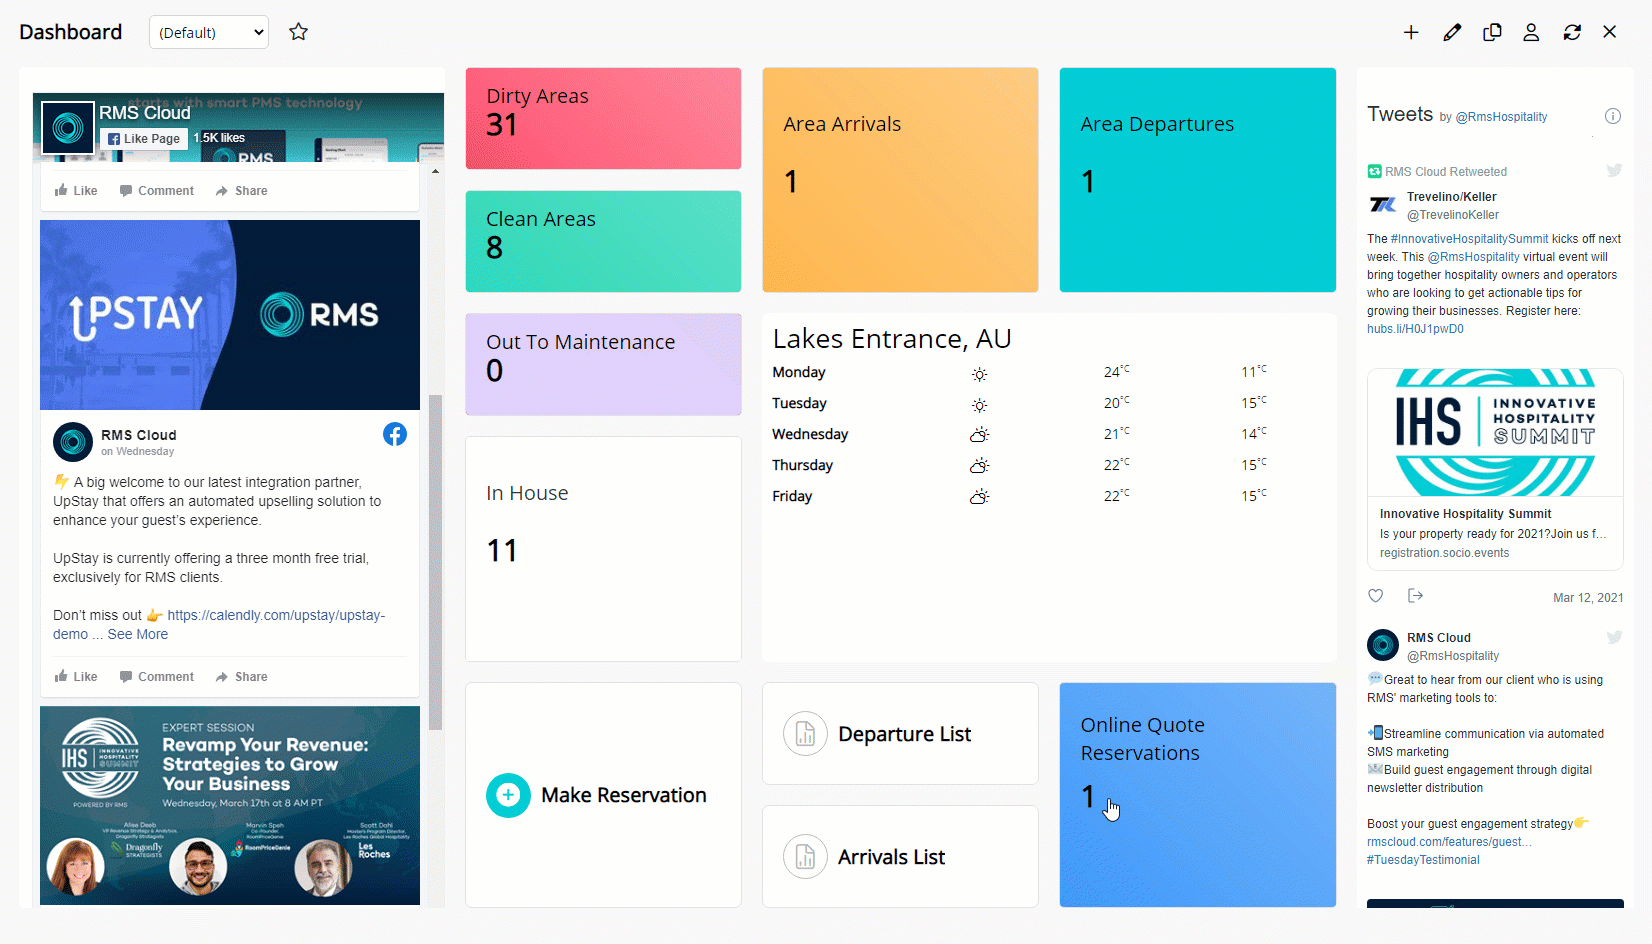The image size is (1652, 944).
Task: Click the Dashboard page title
Action: (x=70, y=32)
